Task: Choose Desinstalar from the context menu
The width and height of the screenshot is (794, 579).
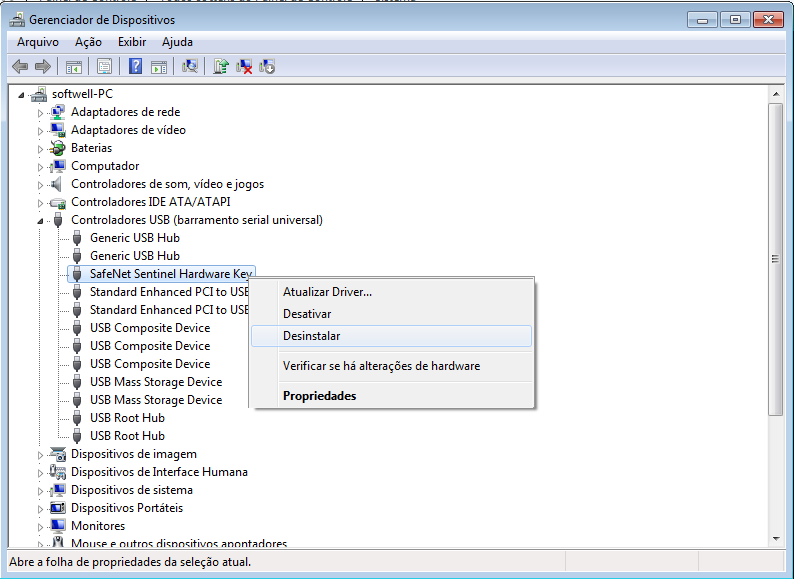Action: point(311,336)
